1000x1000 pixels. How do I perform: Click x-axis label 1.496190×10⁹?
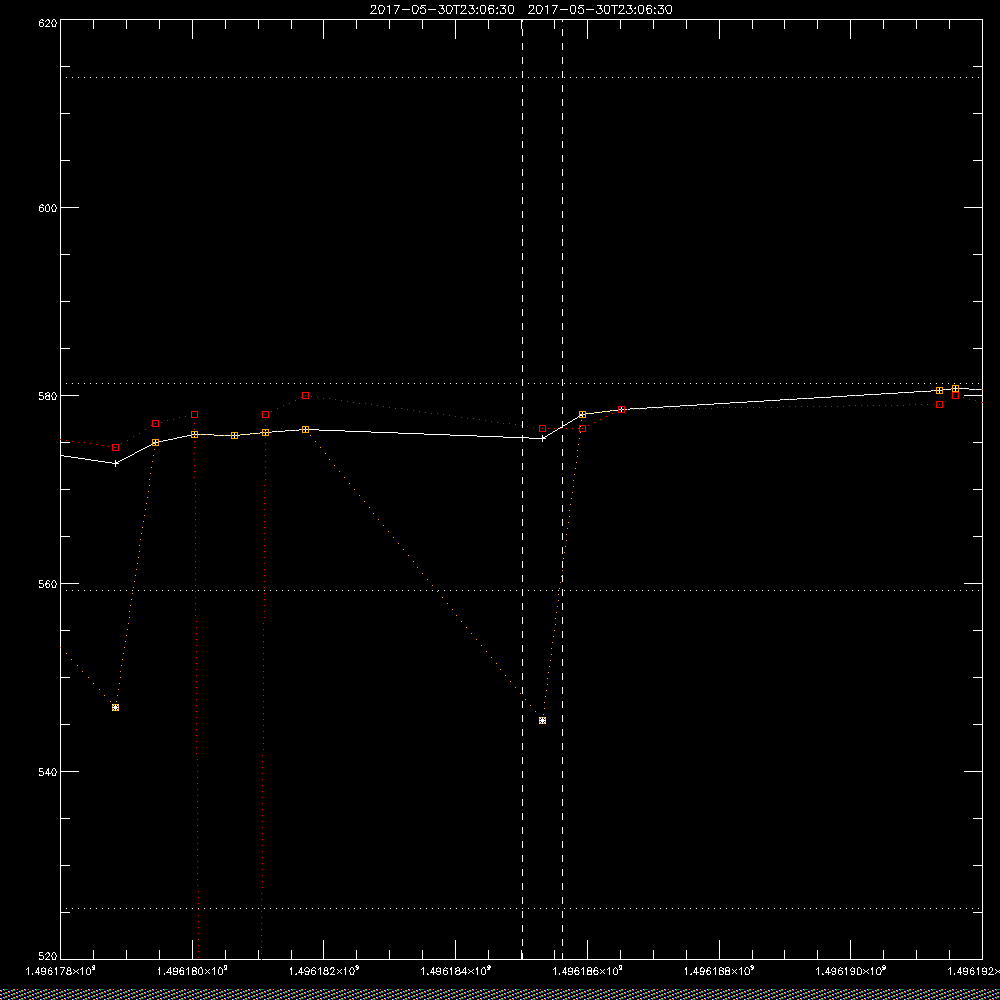click(851, 971)
